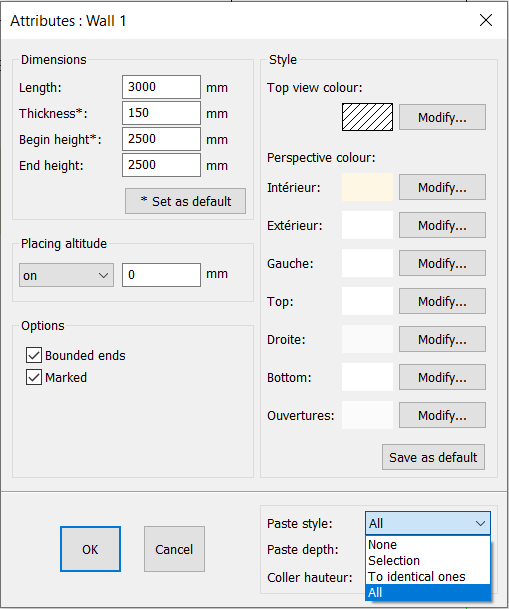Focus the Thickness input field
Viewport: 509px width, 609px height.
162,113
